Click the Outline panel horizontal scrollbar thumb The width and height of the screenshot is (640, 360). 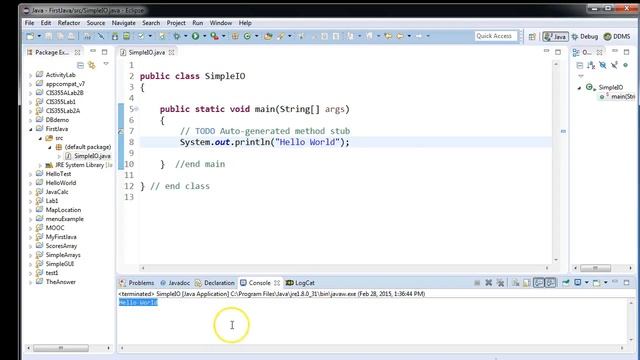point(596,268)
